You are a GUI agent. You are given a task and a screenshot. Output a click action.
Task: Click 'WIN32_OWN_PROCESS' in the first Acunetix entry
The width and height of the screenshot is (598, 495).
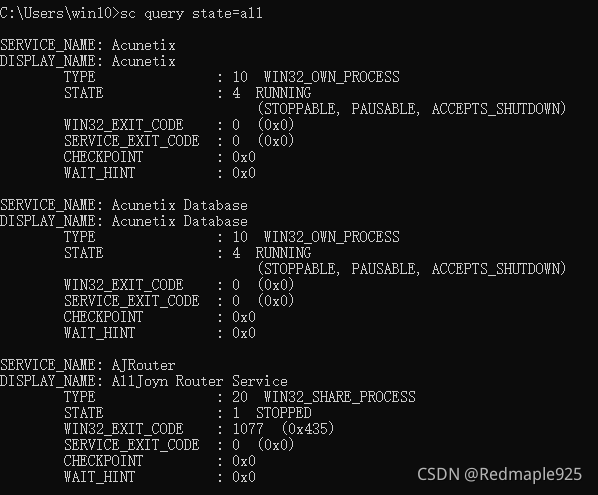tap(331, 77)
